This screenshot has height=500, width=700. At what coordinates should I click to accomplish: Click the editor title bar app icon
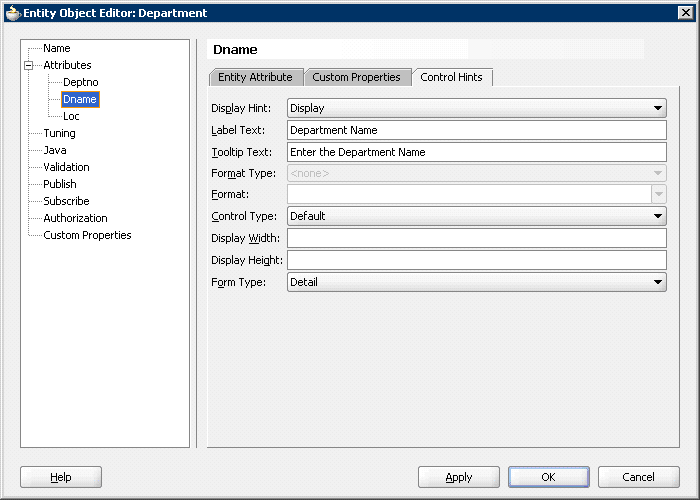click(13, 13)
